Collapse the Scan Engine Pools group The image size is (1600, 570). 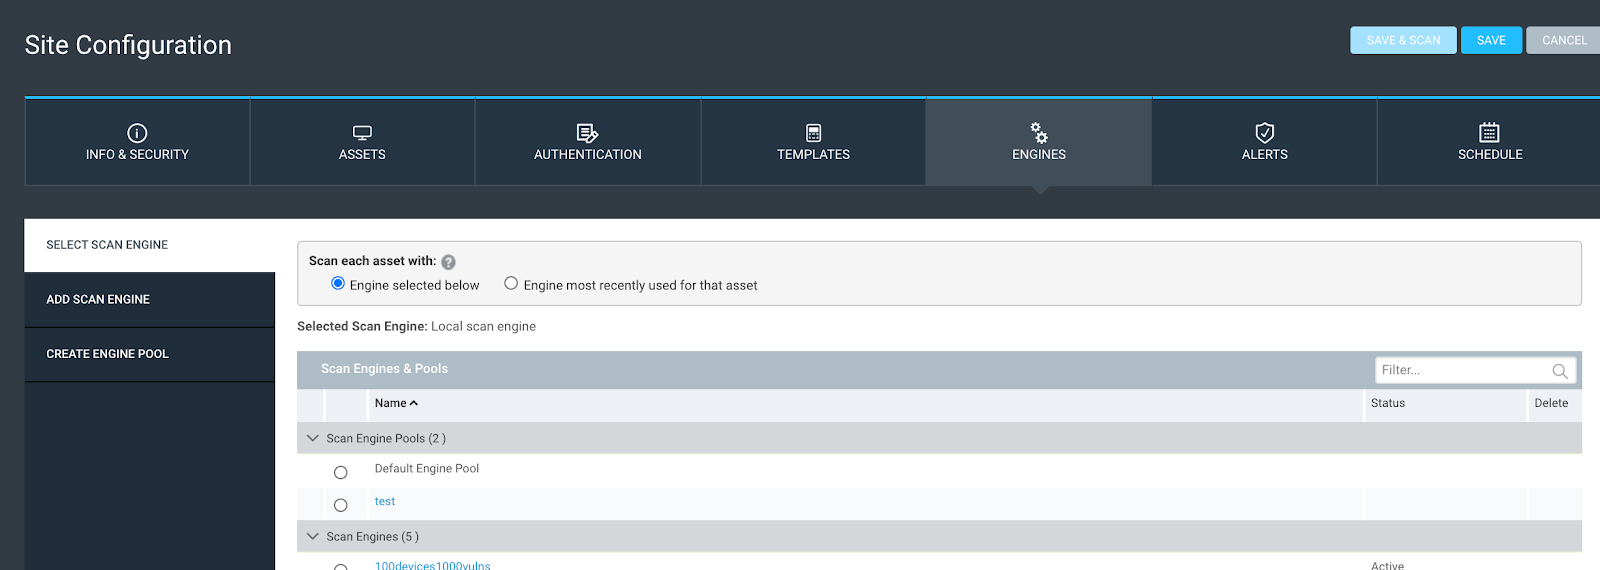313,438
